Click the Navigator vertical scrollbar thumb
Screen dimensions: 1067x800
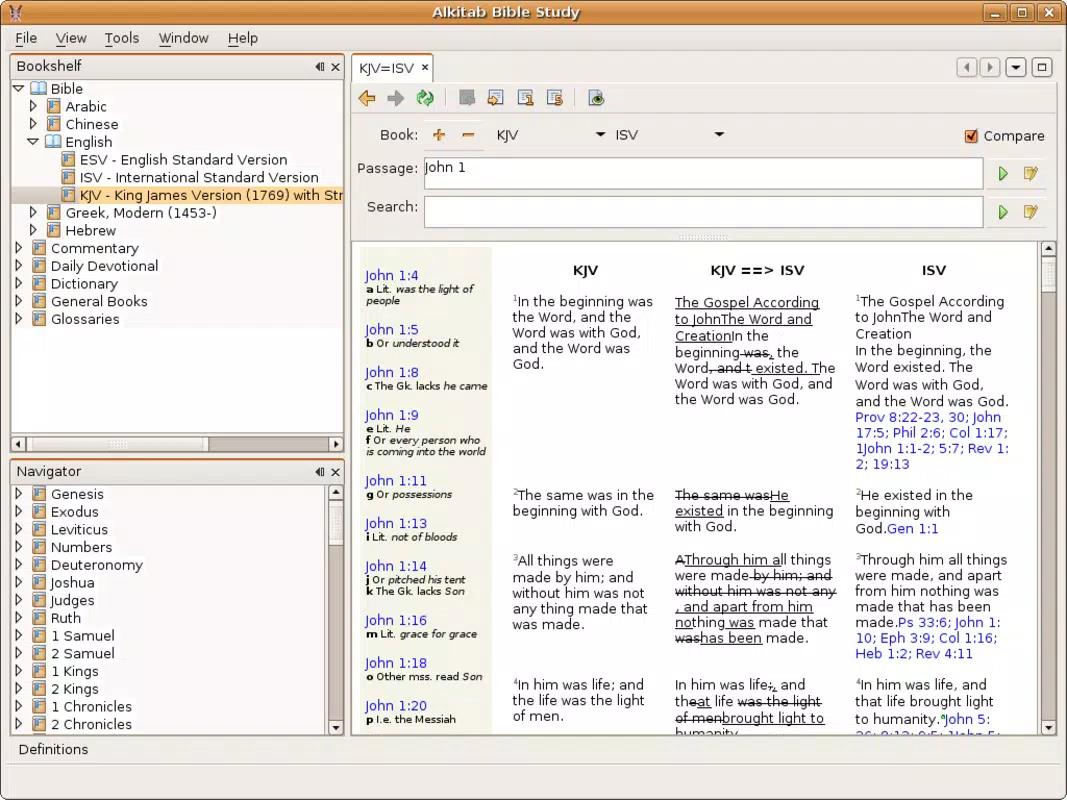pyautogui.click(x=335, y=524)
